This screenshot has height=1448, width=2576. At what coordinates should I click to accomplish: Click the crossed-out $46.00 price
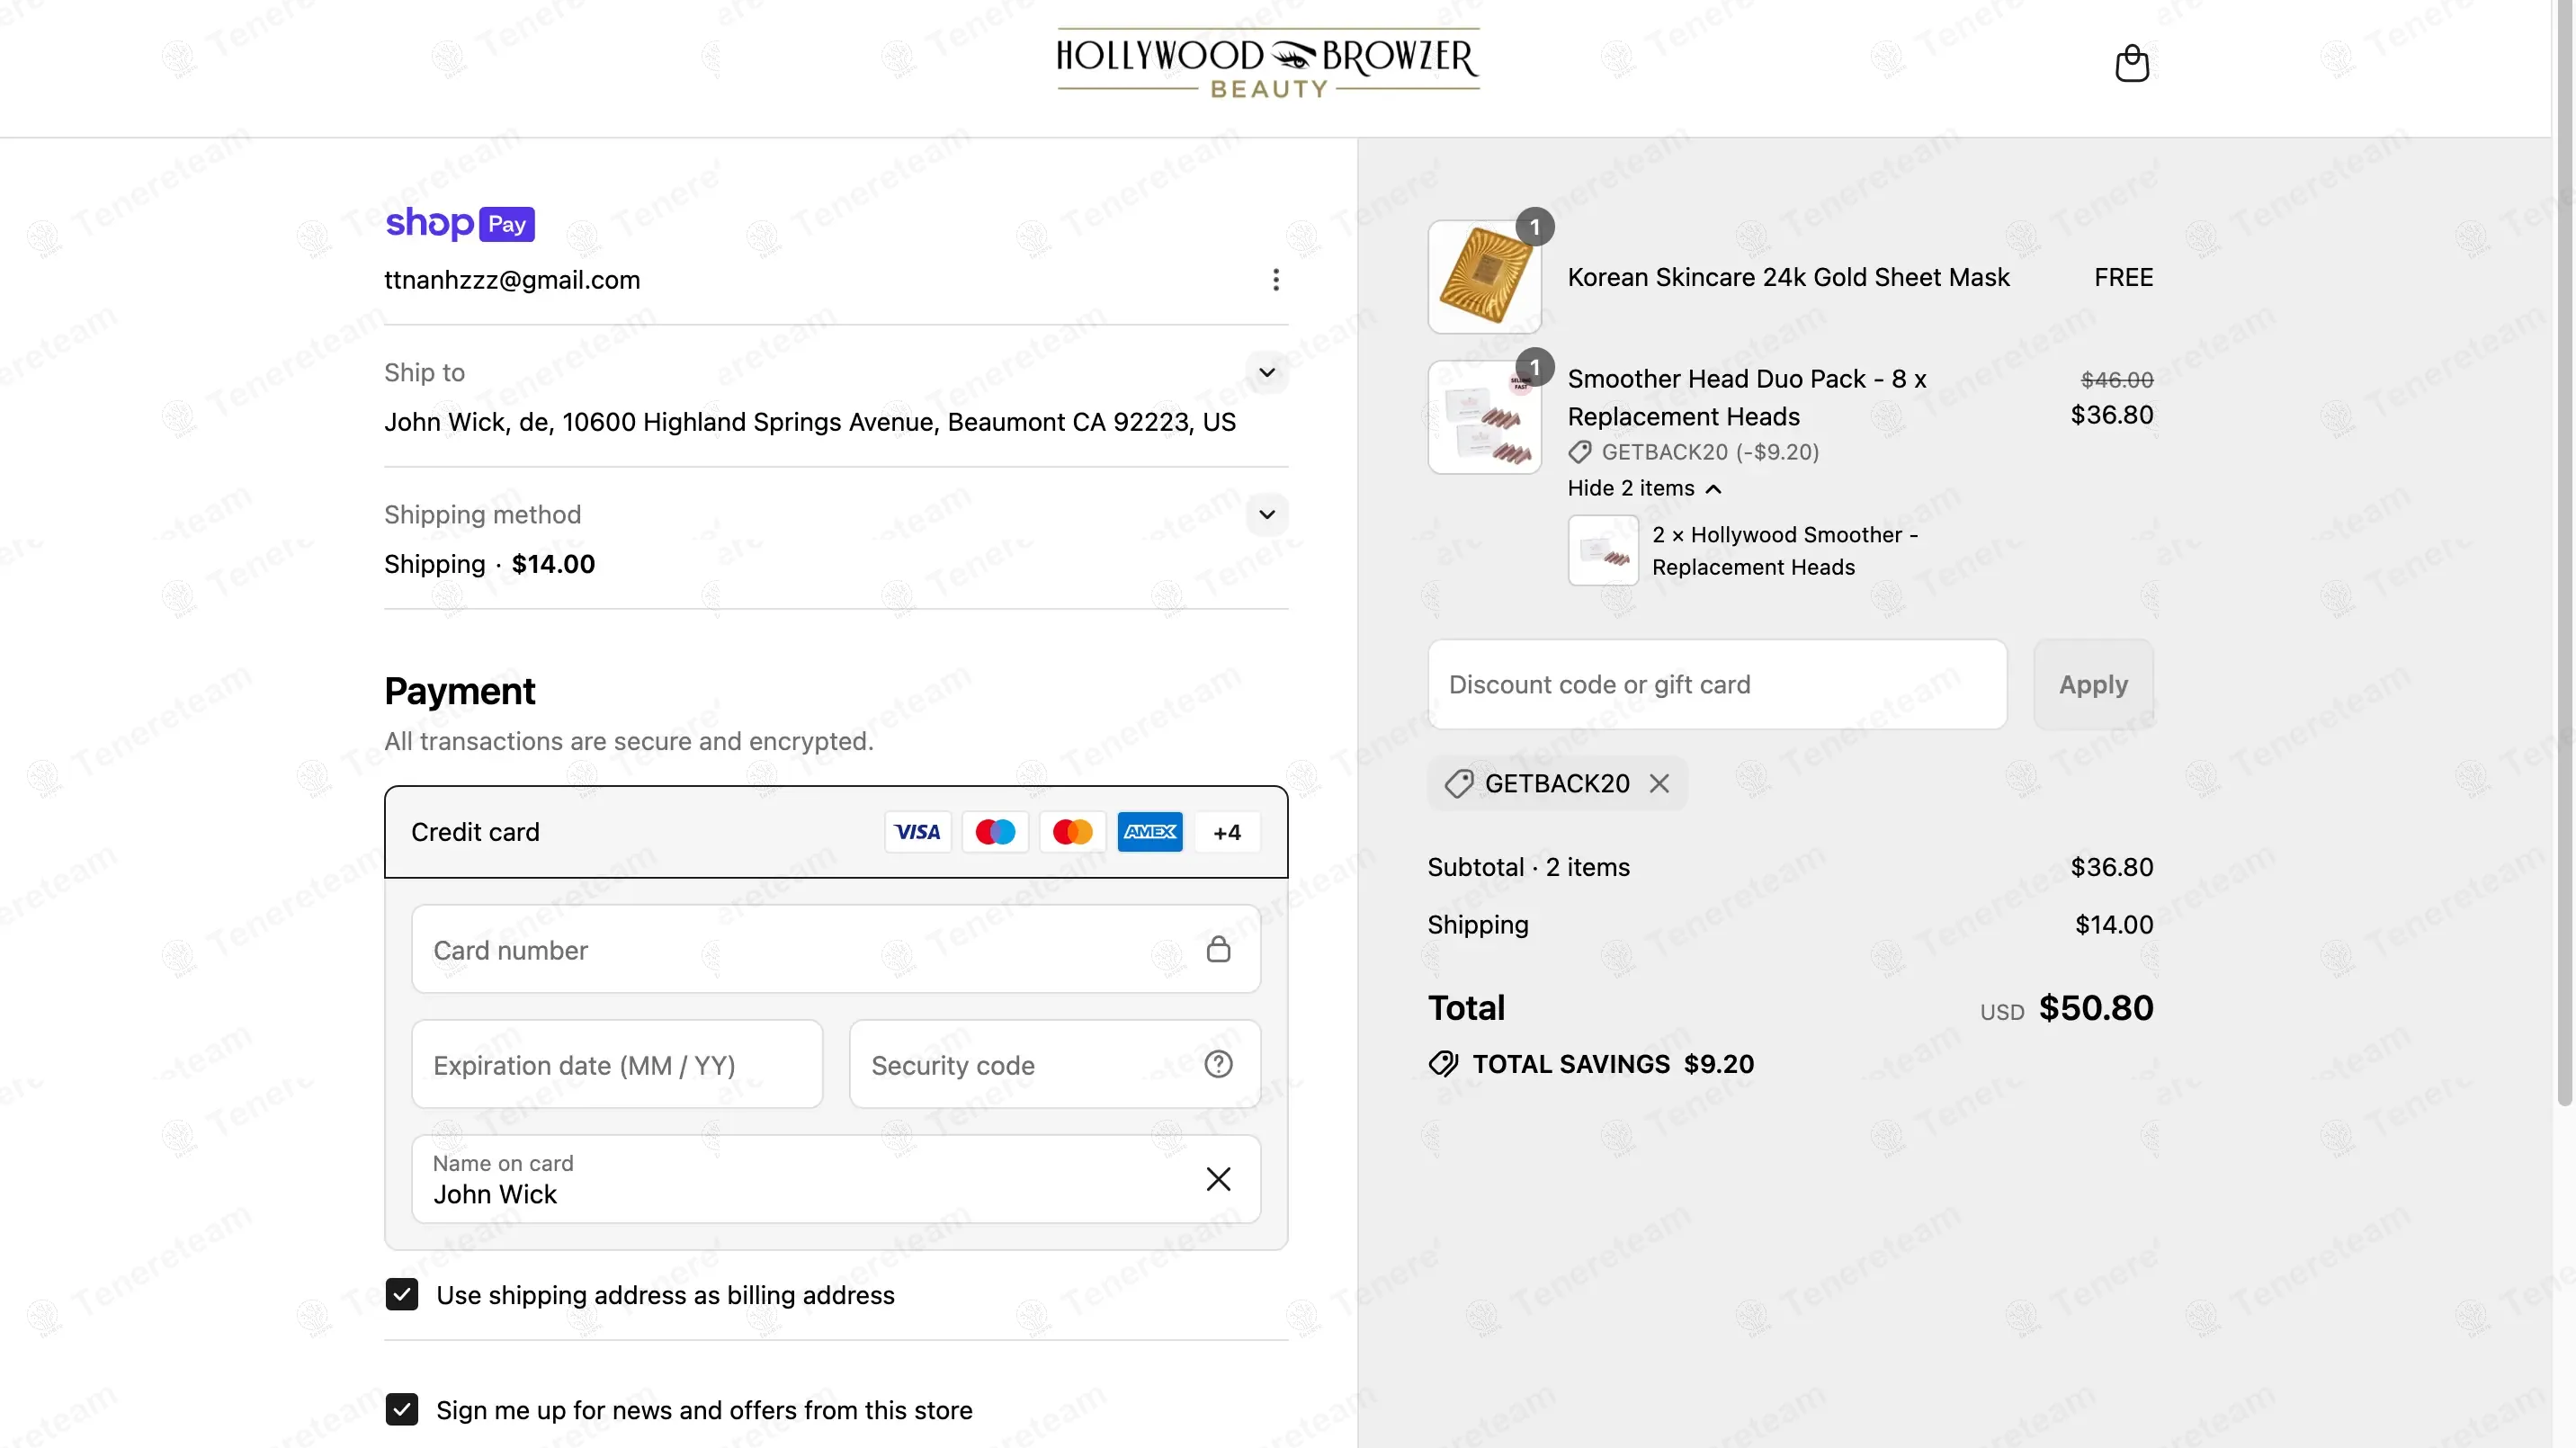point(2116,380)
